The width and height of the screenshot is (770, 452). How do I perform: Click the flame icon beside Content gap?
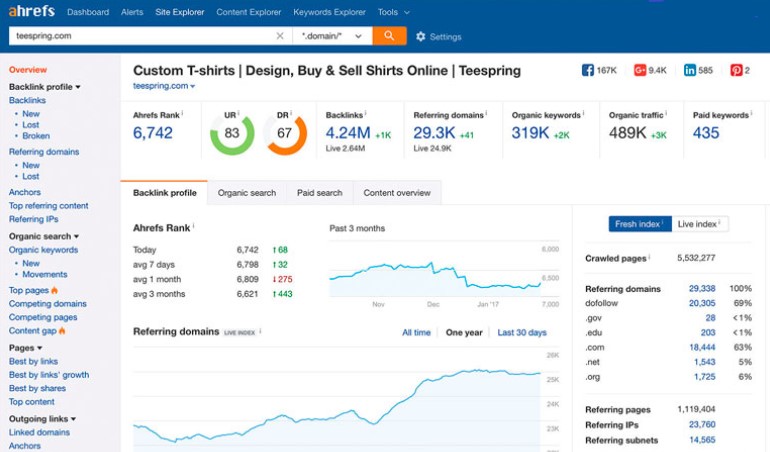(x=62, y=331)
